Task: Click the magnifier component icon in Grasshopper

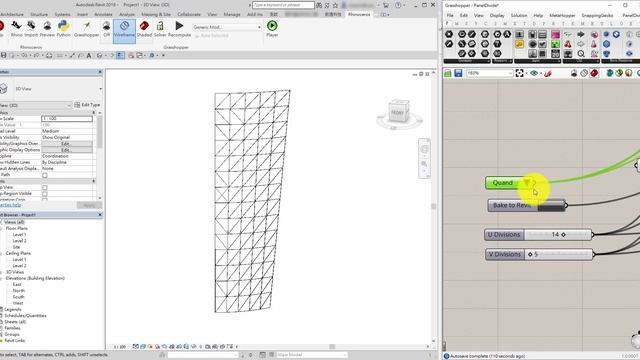Action: (581, 53)
